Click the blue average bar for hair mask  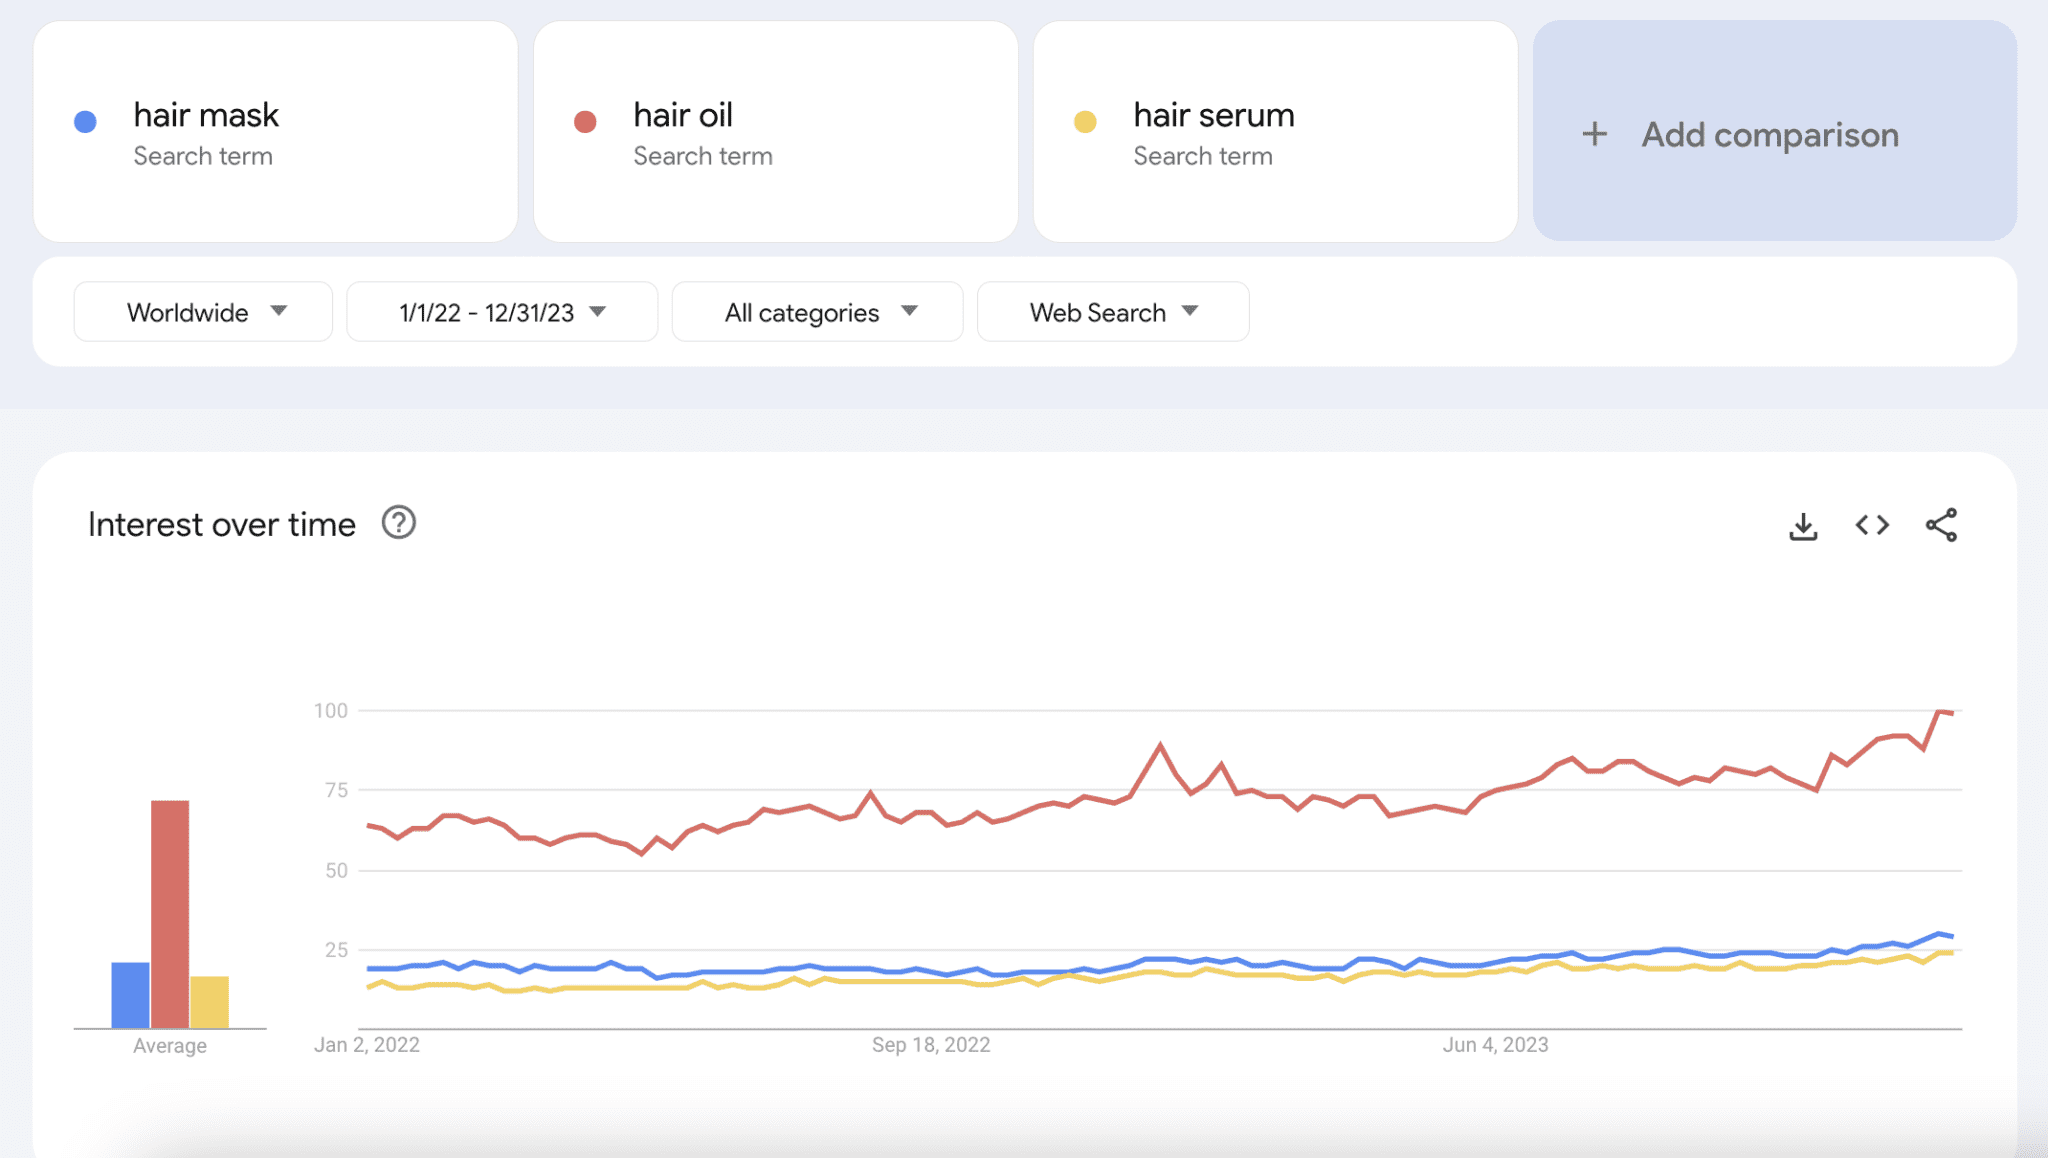pyautogui.click(x=130, y=994)
